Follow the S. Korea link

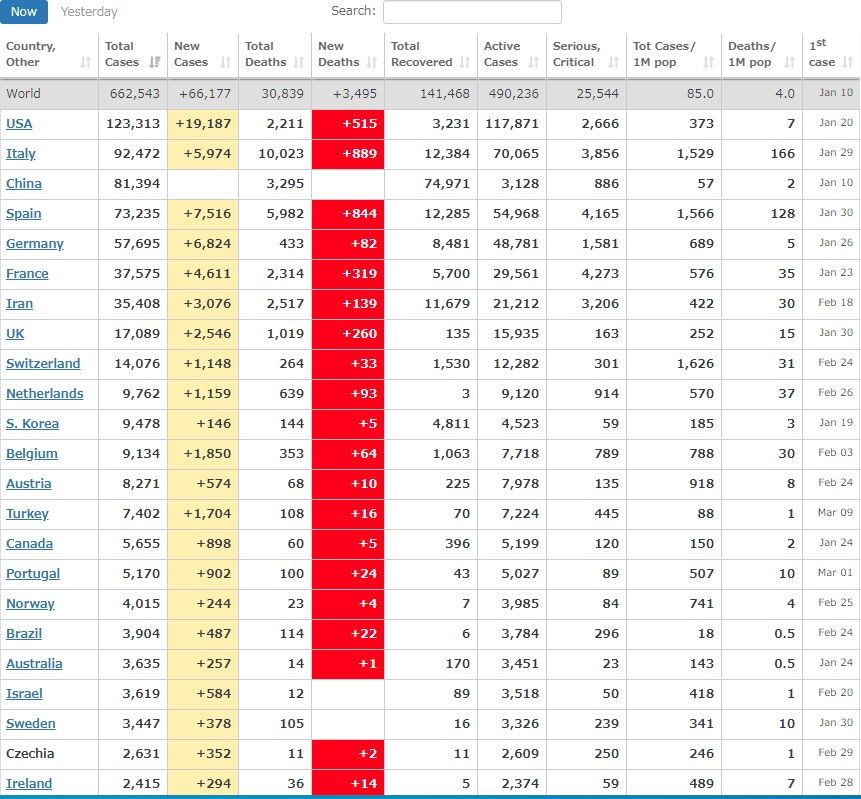[x=32, y=423]
